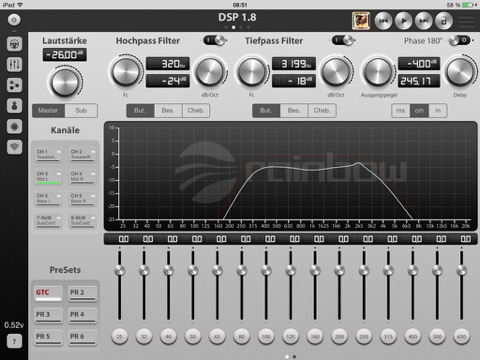Choose But. type for Hochpass filter
Screen dimensions: 480x360
[x=140, y=110]
